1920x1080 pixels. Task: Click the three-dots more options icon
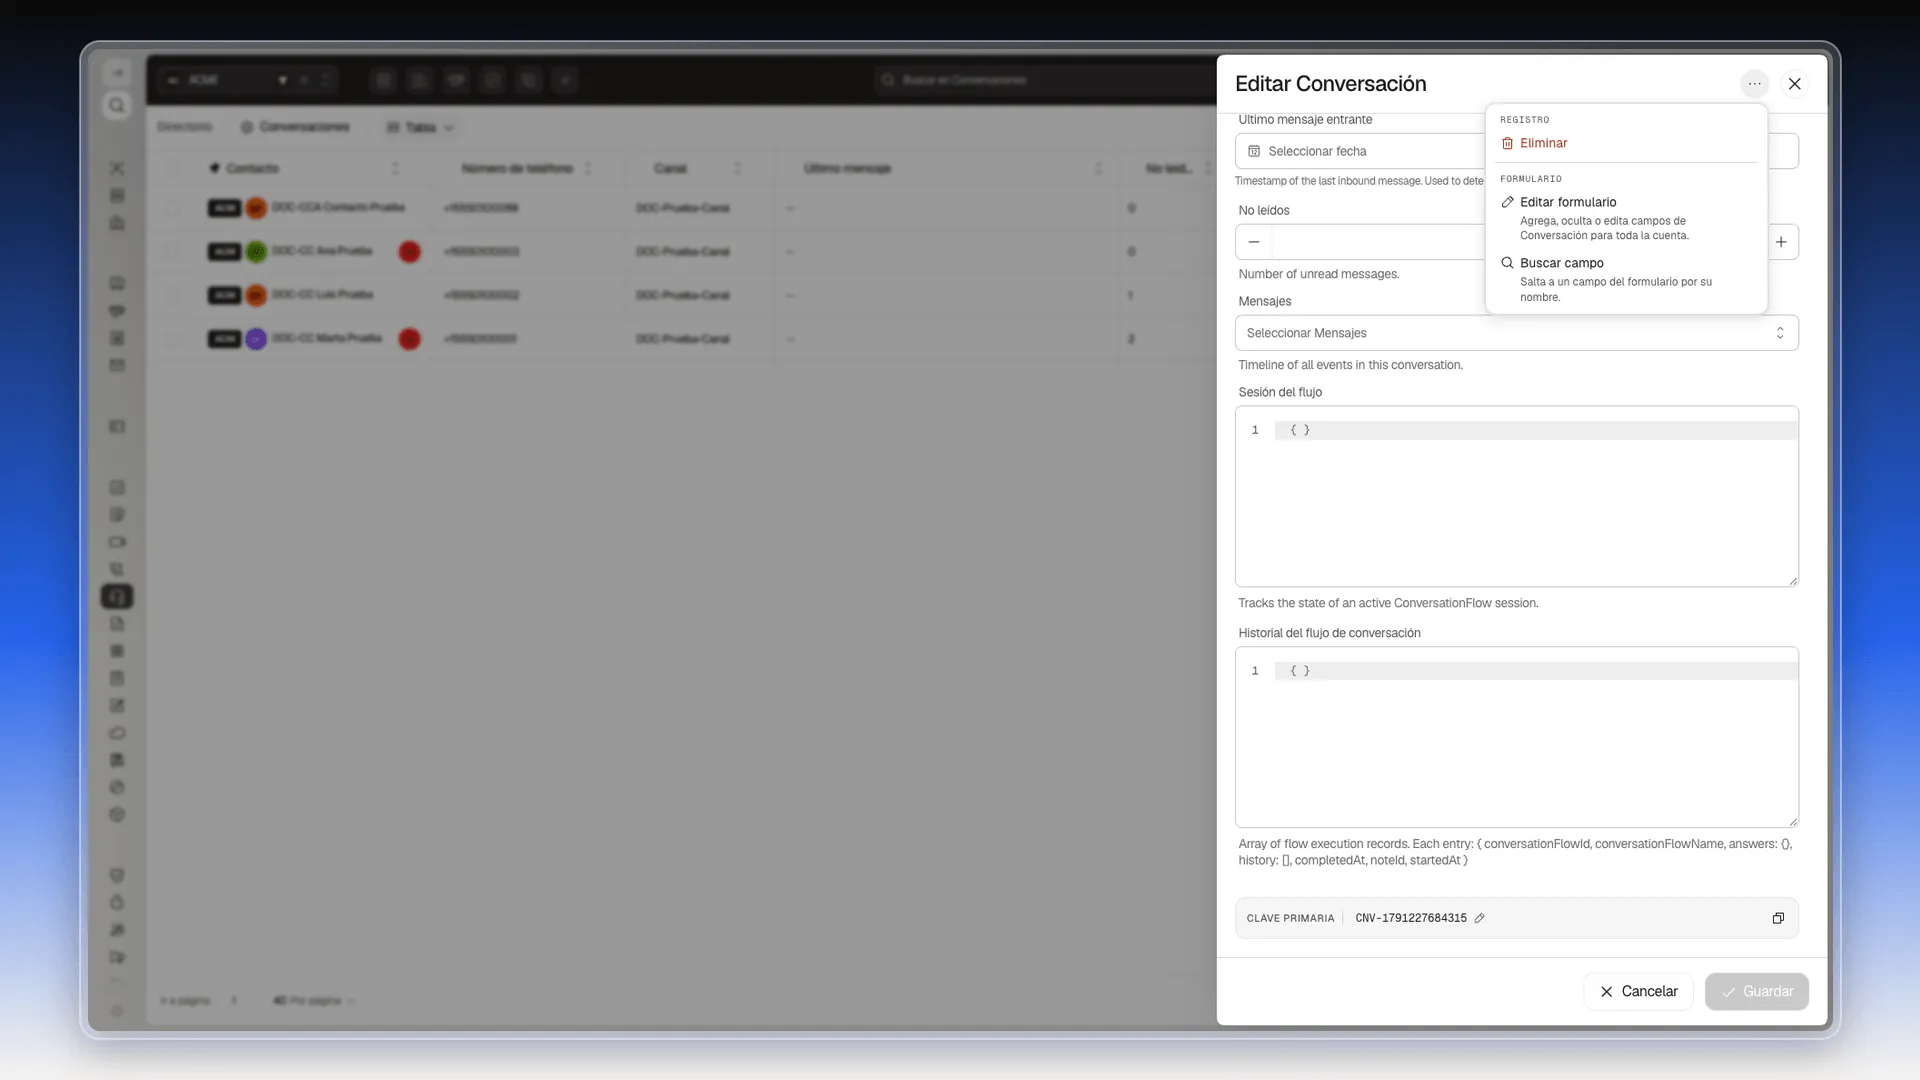pyautogui.click(x=1754, y=84)
